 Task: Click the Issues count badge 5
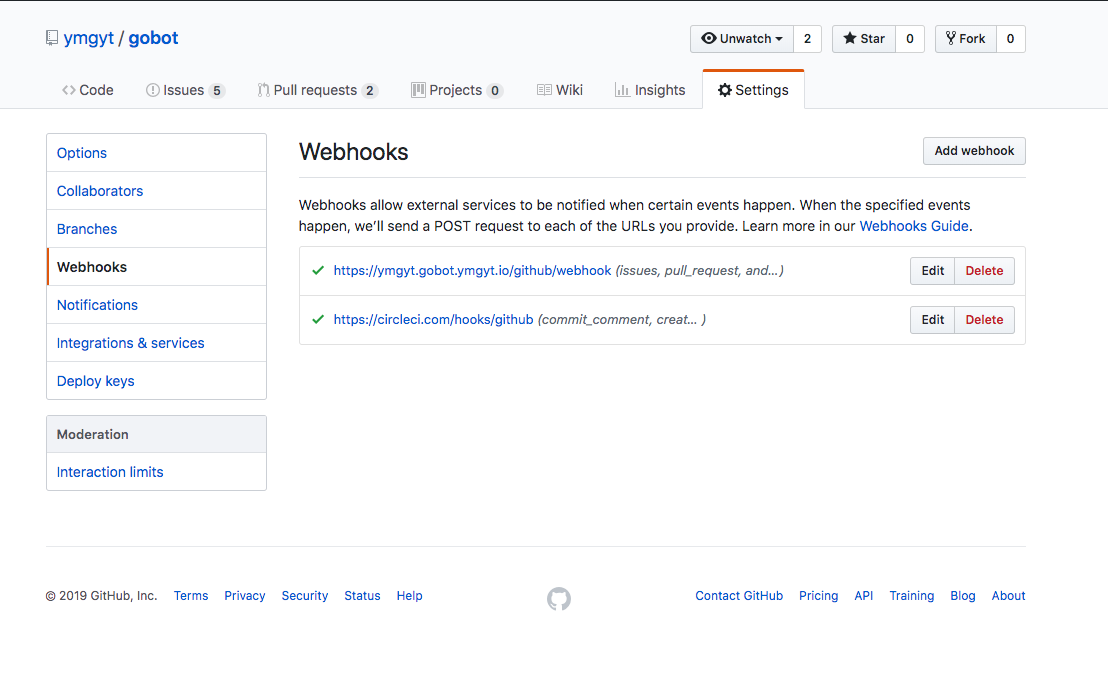pyautogui.click(x=217, y=90)
